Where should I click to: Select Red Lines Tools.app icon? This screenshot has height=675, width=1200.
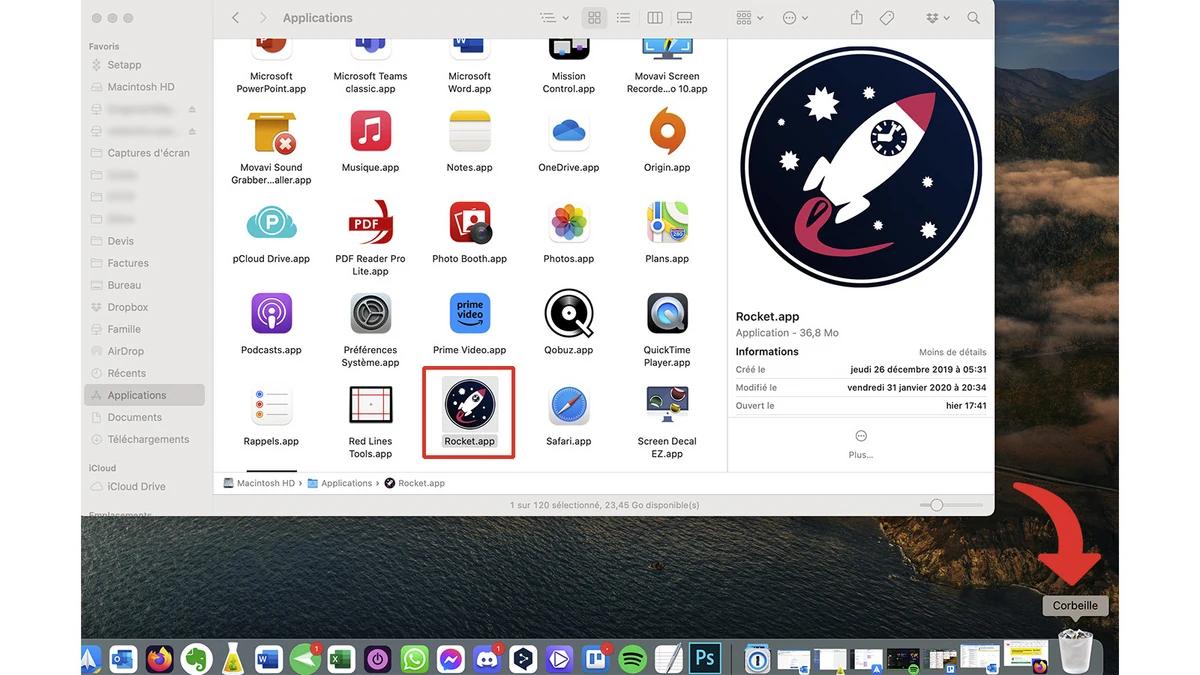[370, 406]
